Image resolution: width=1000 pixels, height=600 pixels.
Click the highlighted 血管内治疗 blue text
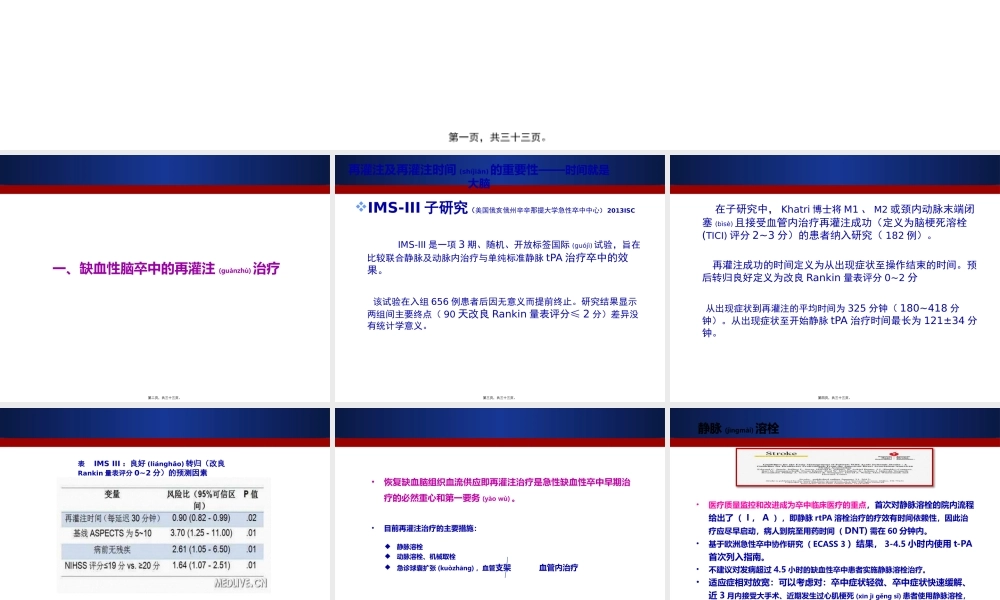559,568
